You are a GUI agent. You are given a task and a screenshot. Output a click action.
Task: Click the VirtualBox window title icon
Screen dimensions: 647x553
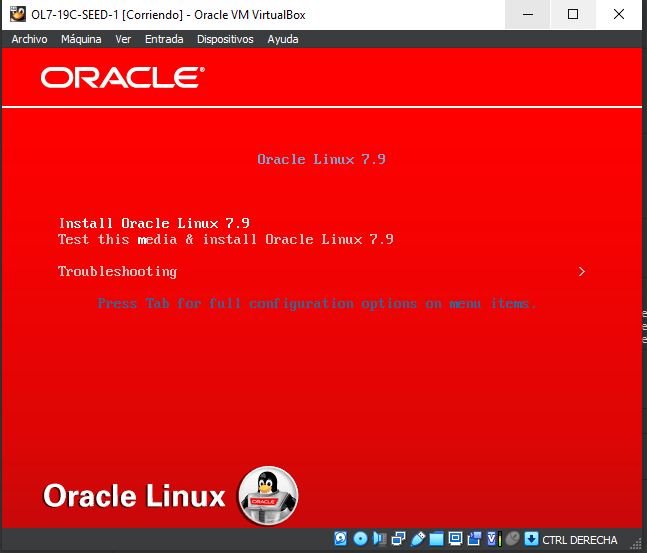tap(17, 14)
